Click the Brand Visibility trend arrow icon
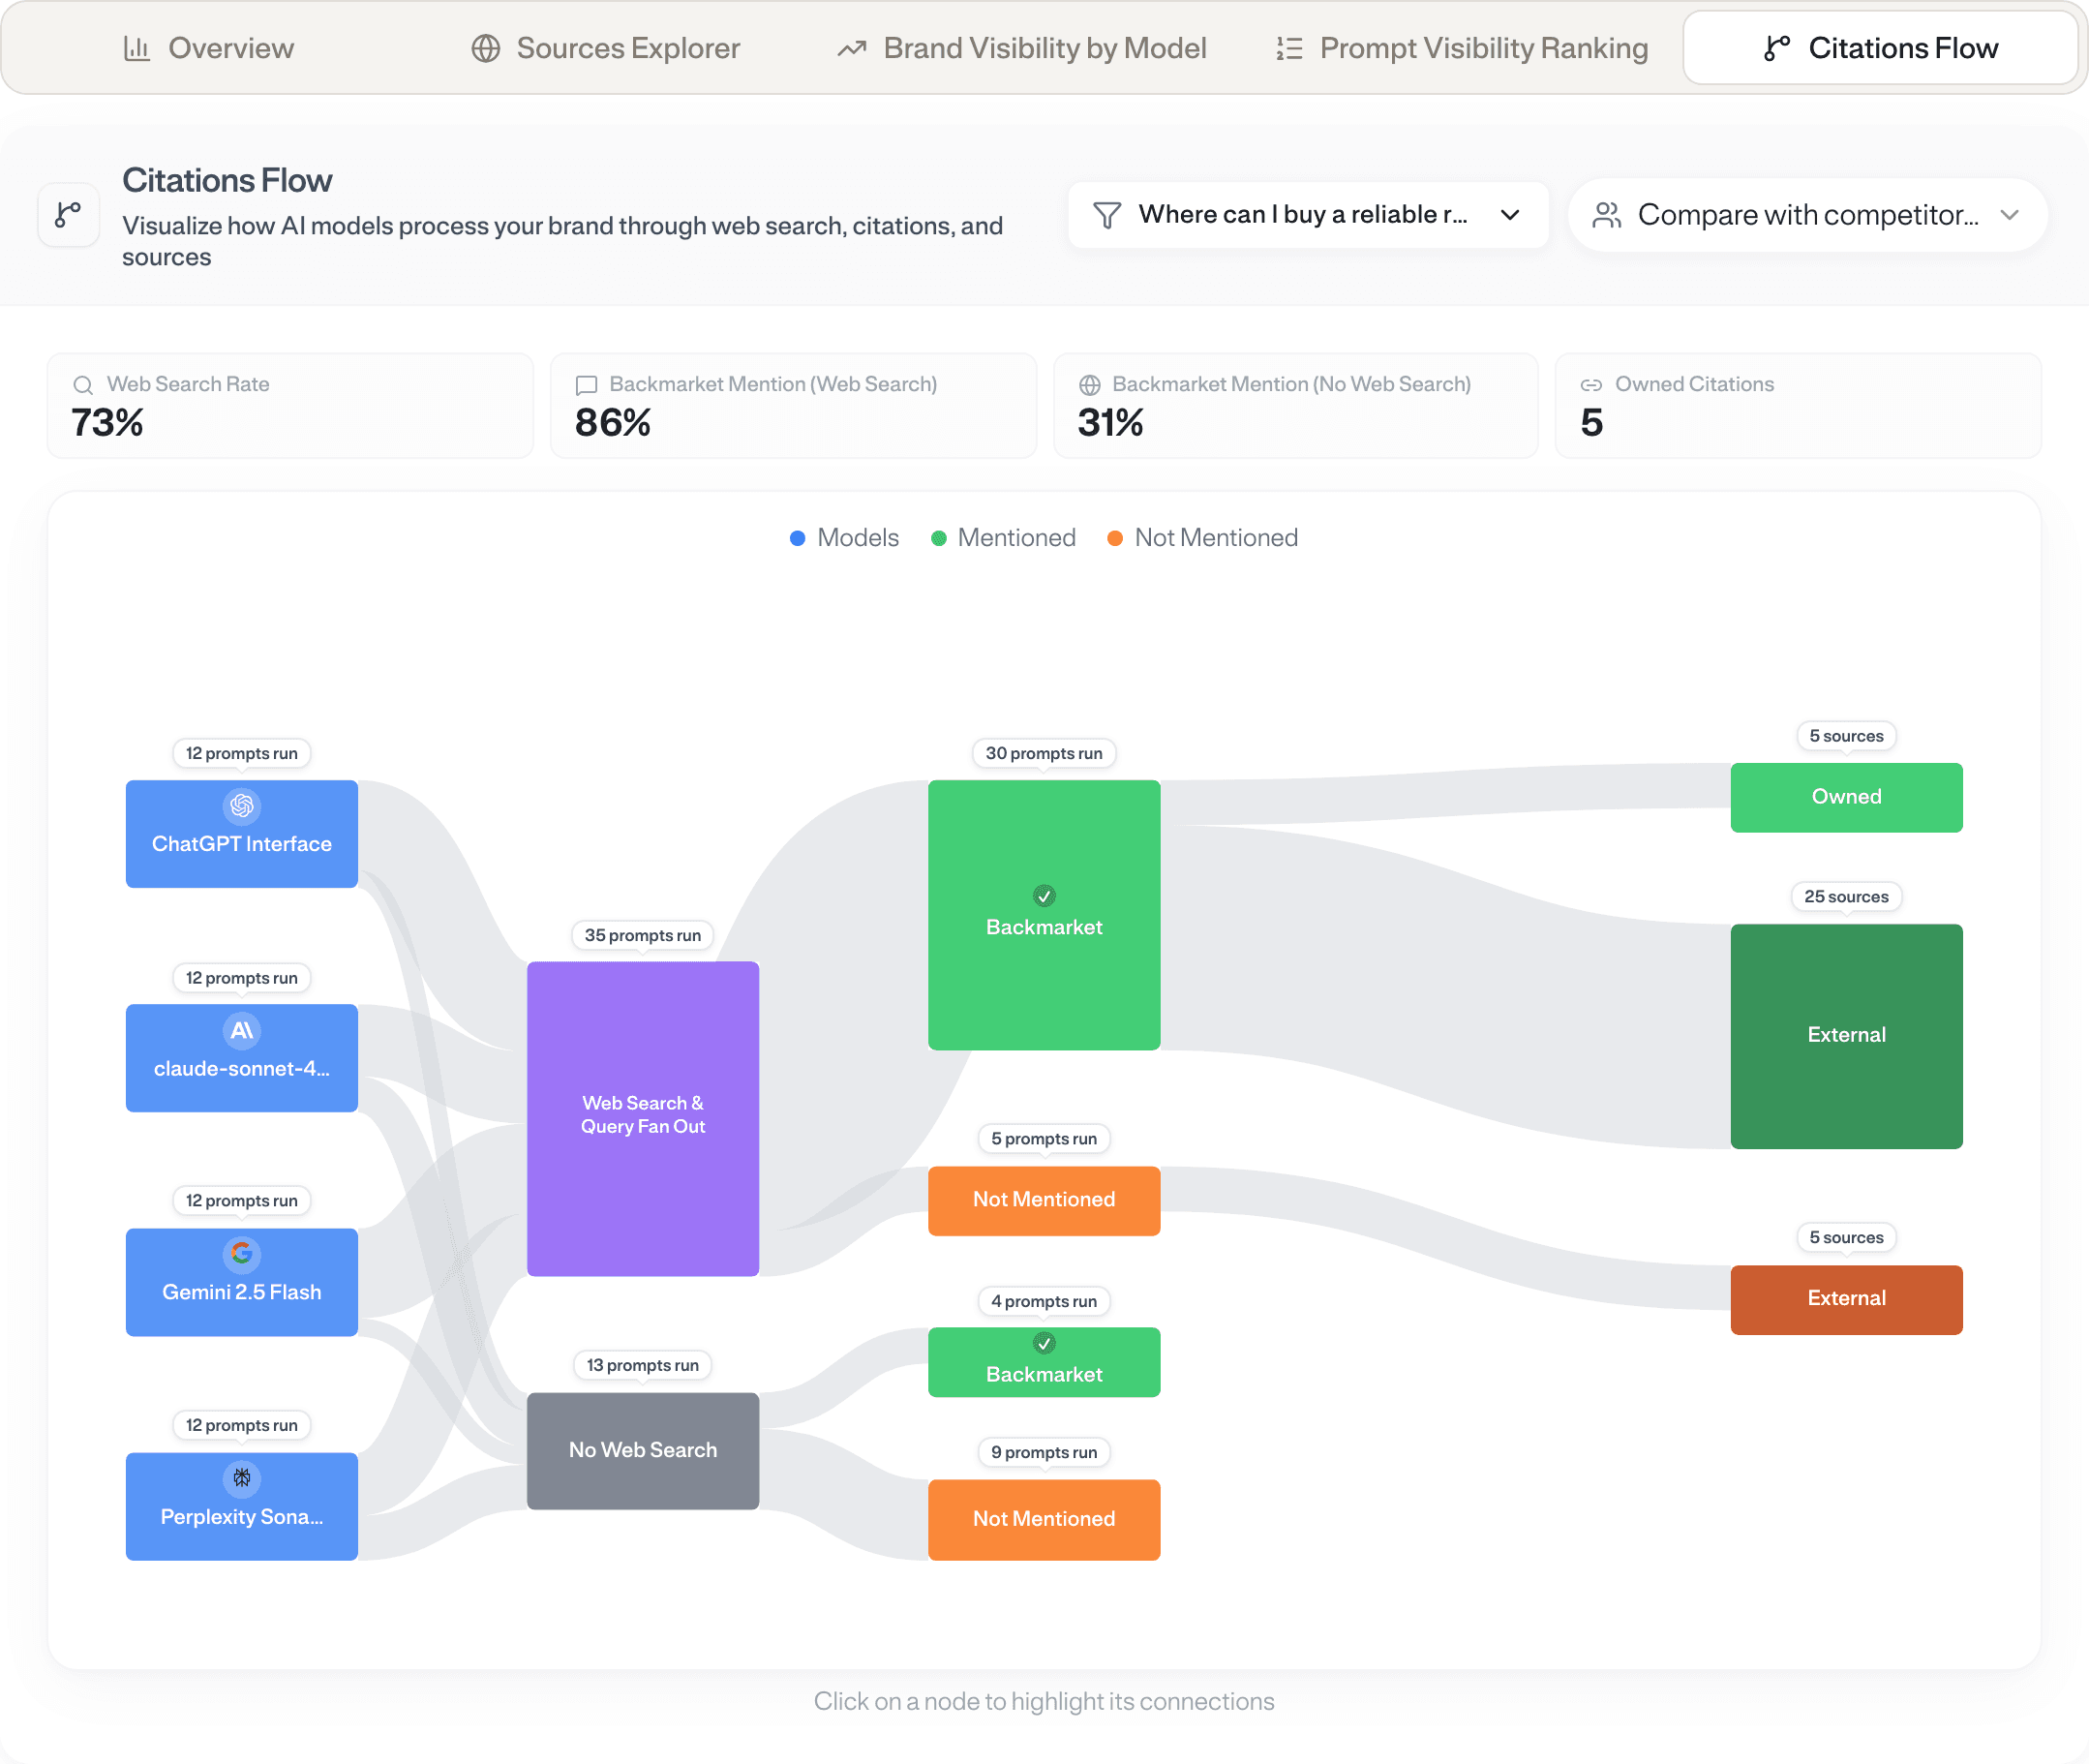Image resolution: width=2089 pixels, height=1764 pixels. coord(852,48)
